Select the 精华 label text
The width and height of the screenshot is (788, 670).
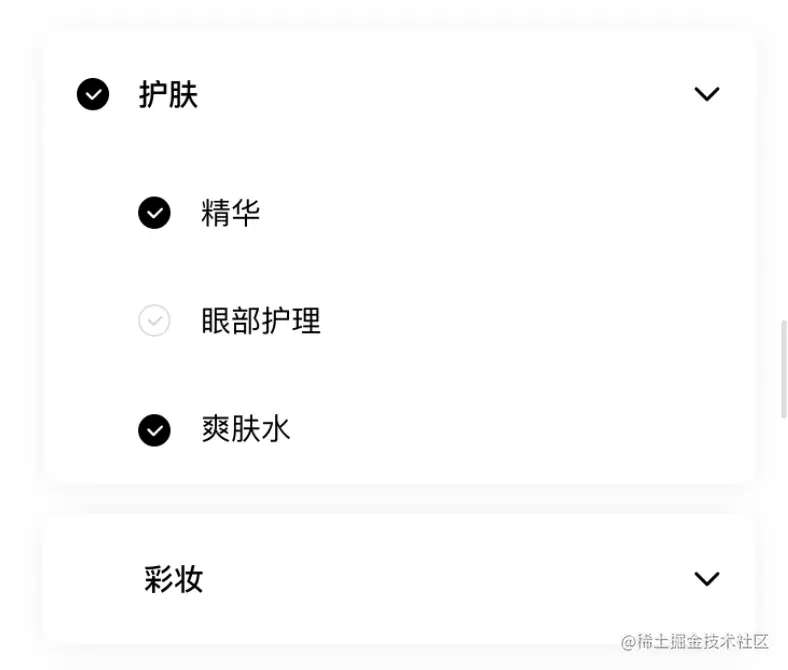231,213
